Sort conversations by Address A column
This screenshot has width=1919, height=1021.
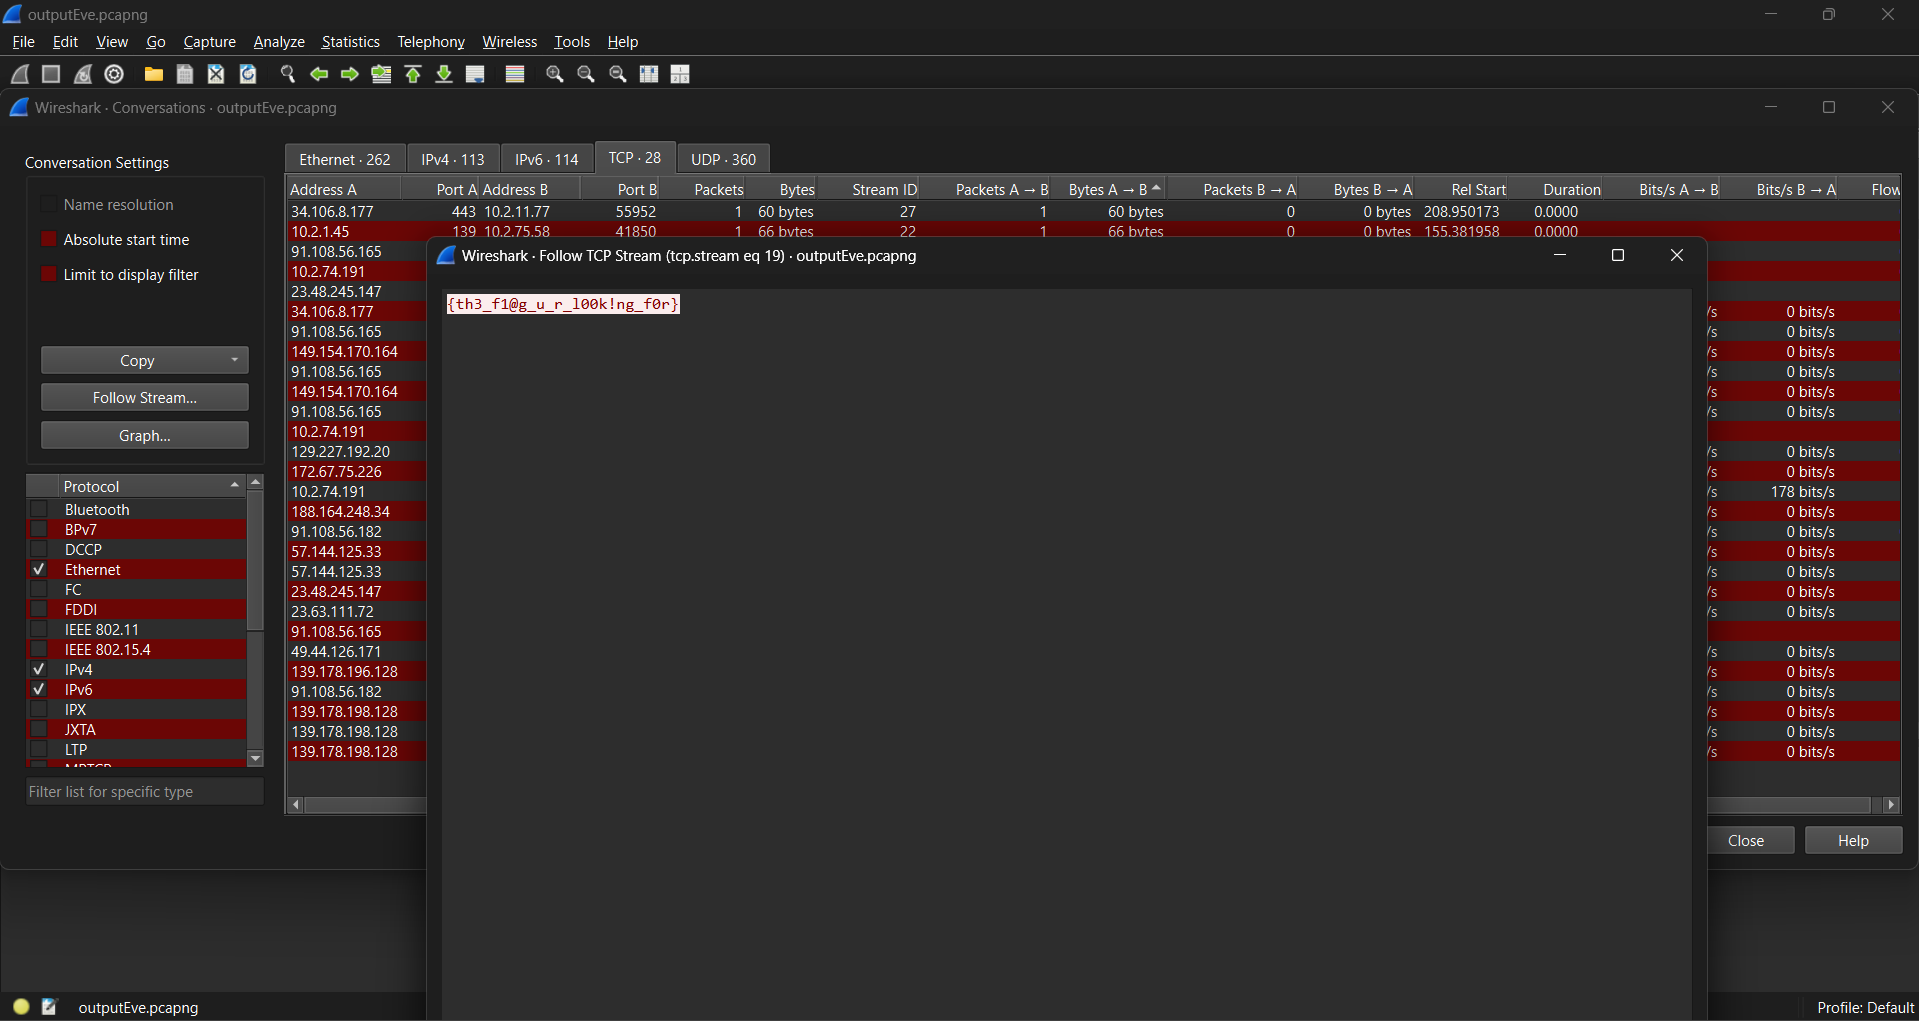344,189
